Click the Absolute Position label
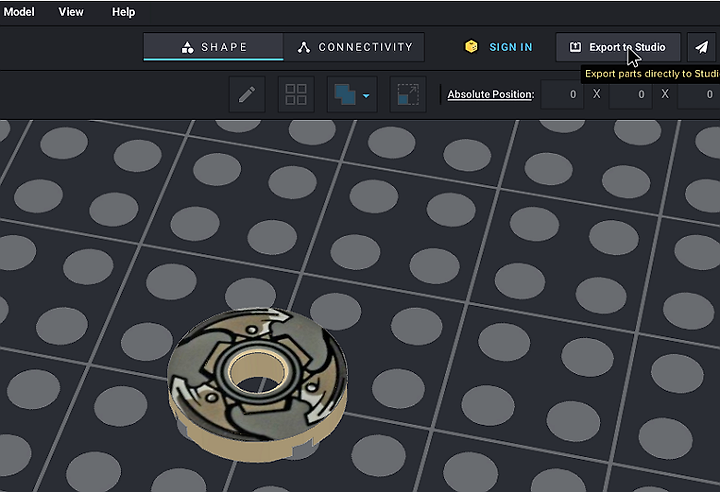 (x=491, y=94)
